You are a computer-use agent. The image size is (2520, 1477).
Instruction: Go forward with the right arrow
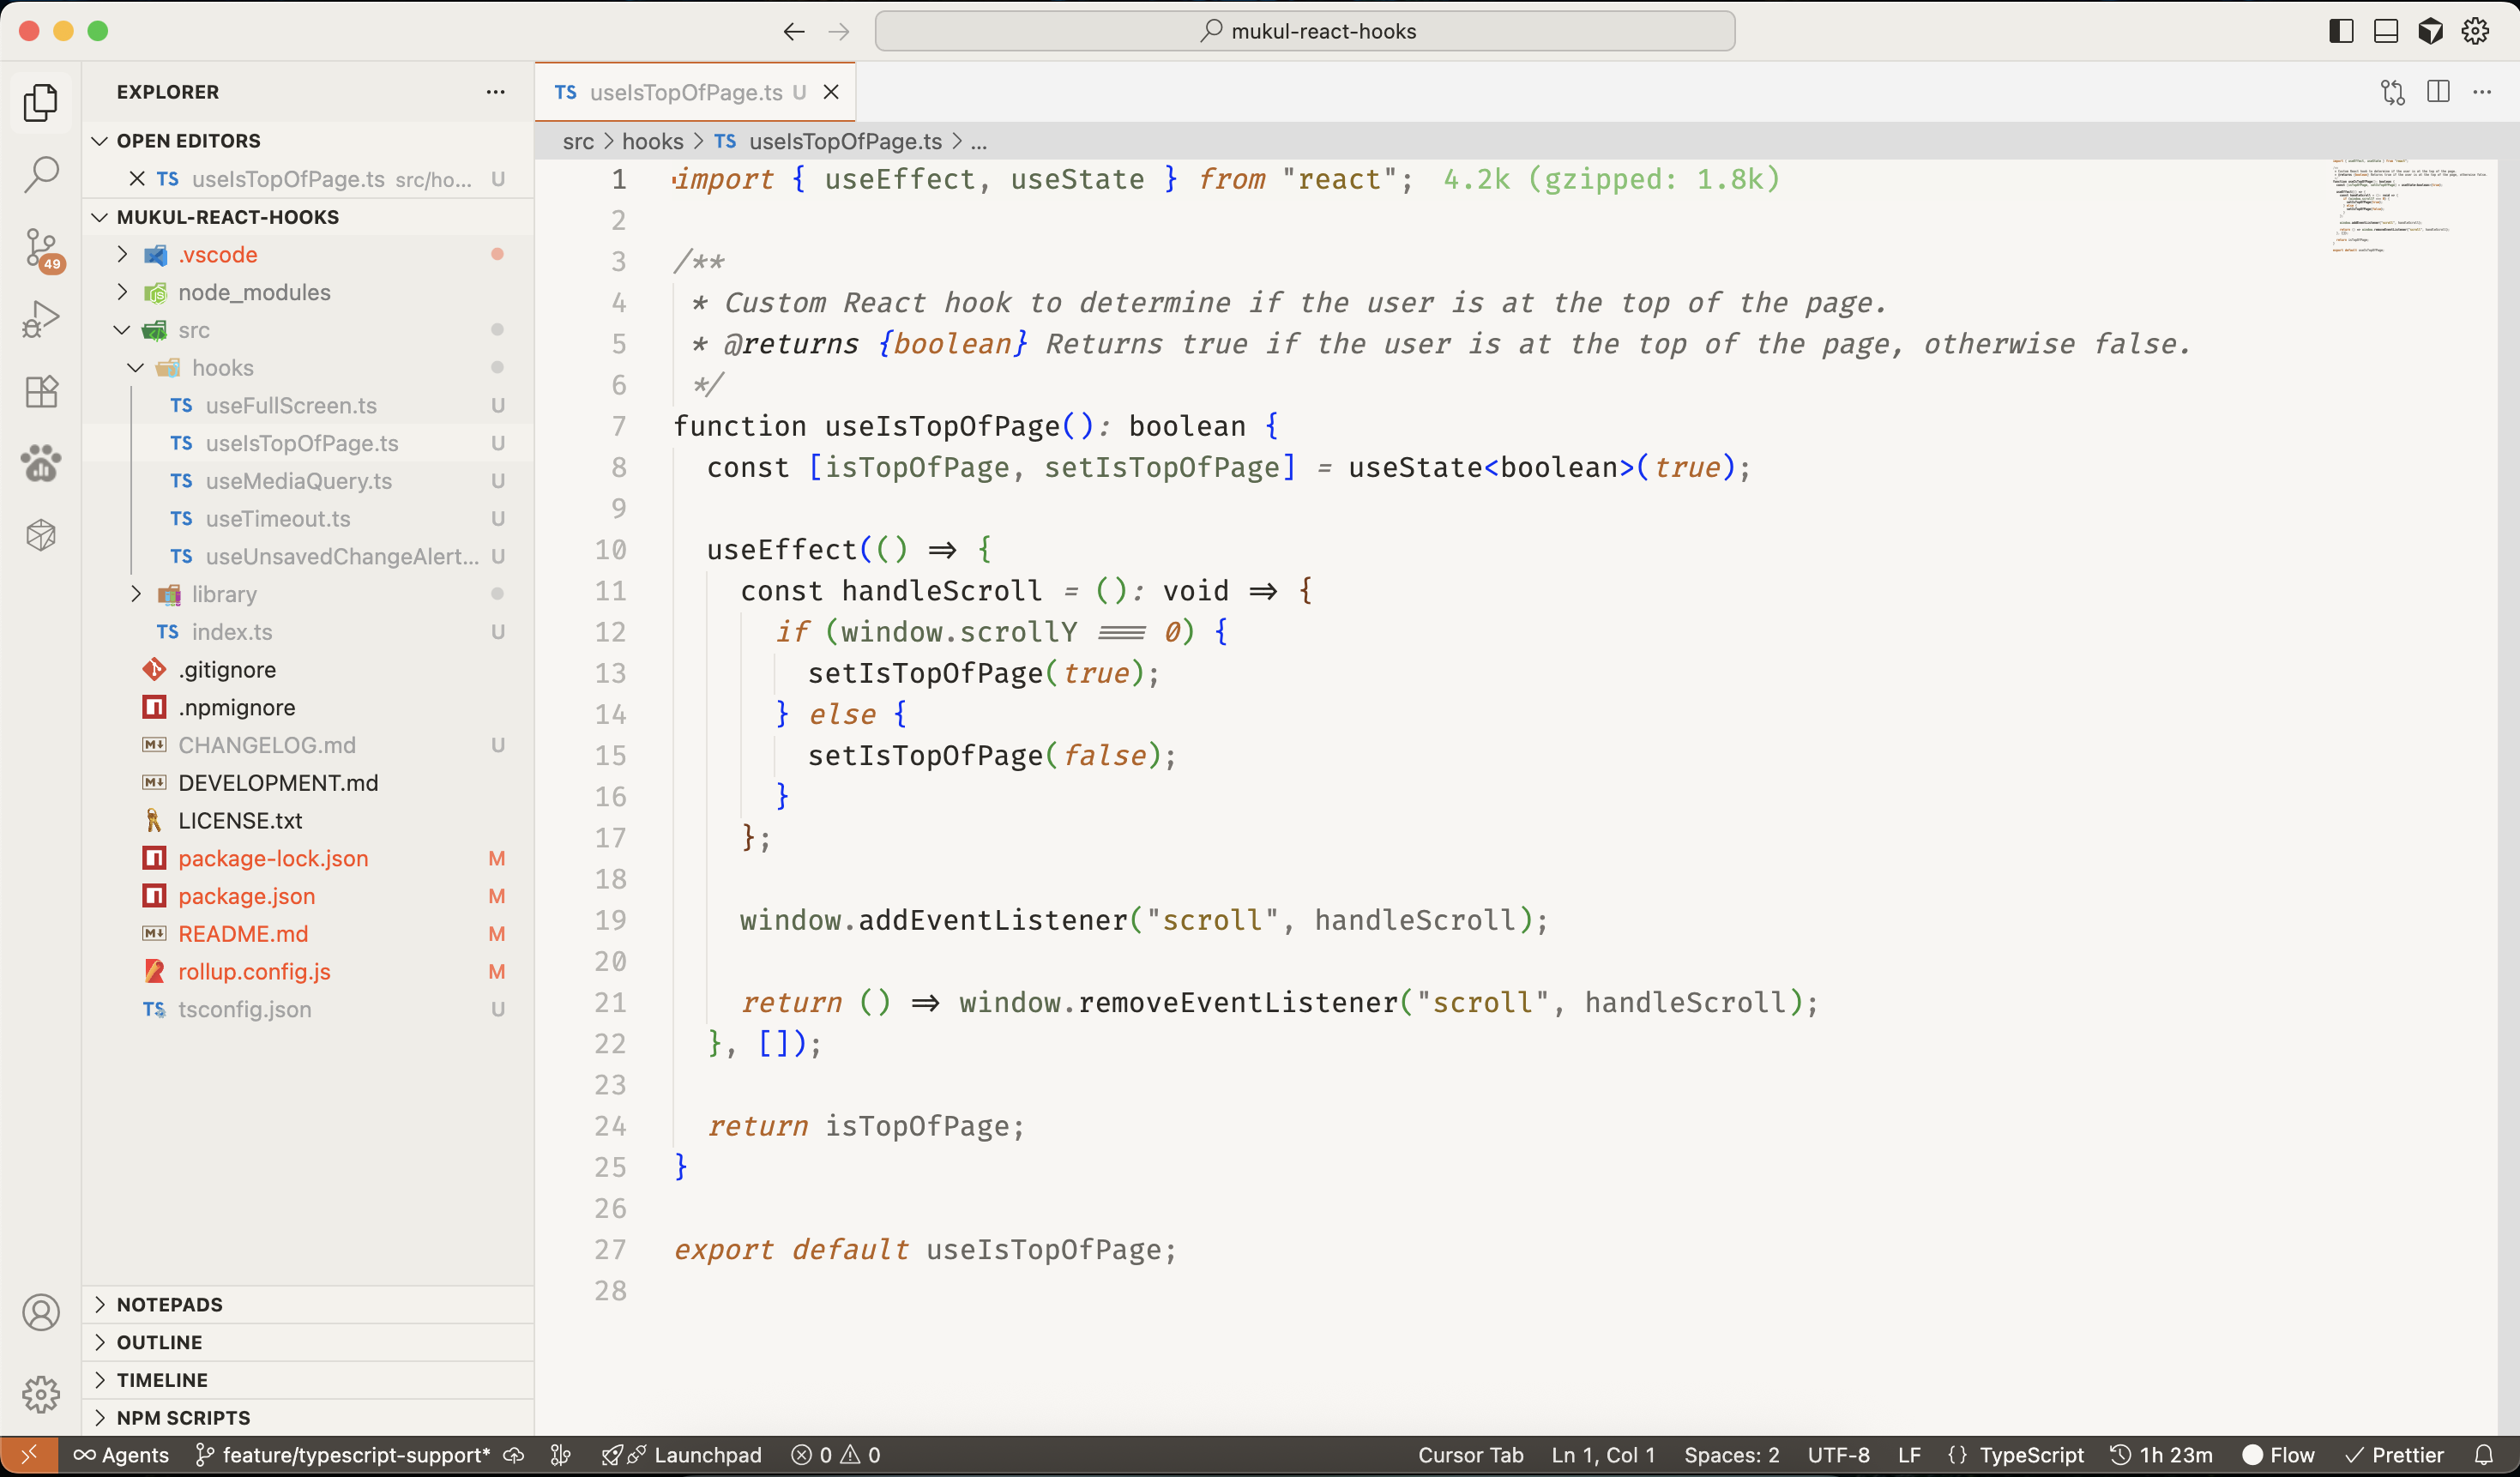point(839,31)
